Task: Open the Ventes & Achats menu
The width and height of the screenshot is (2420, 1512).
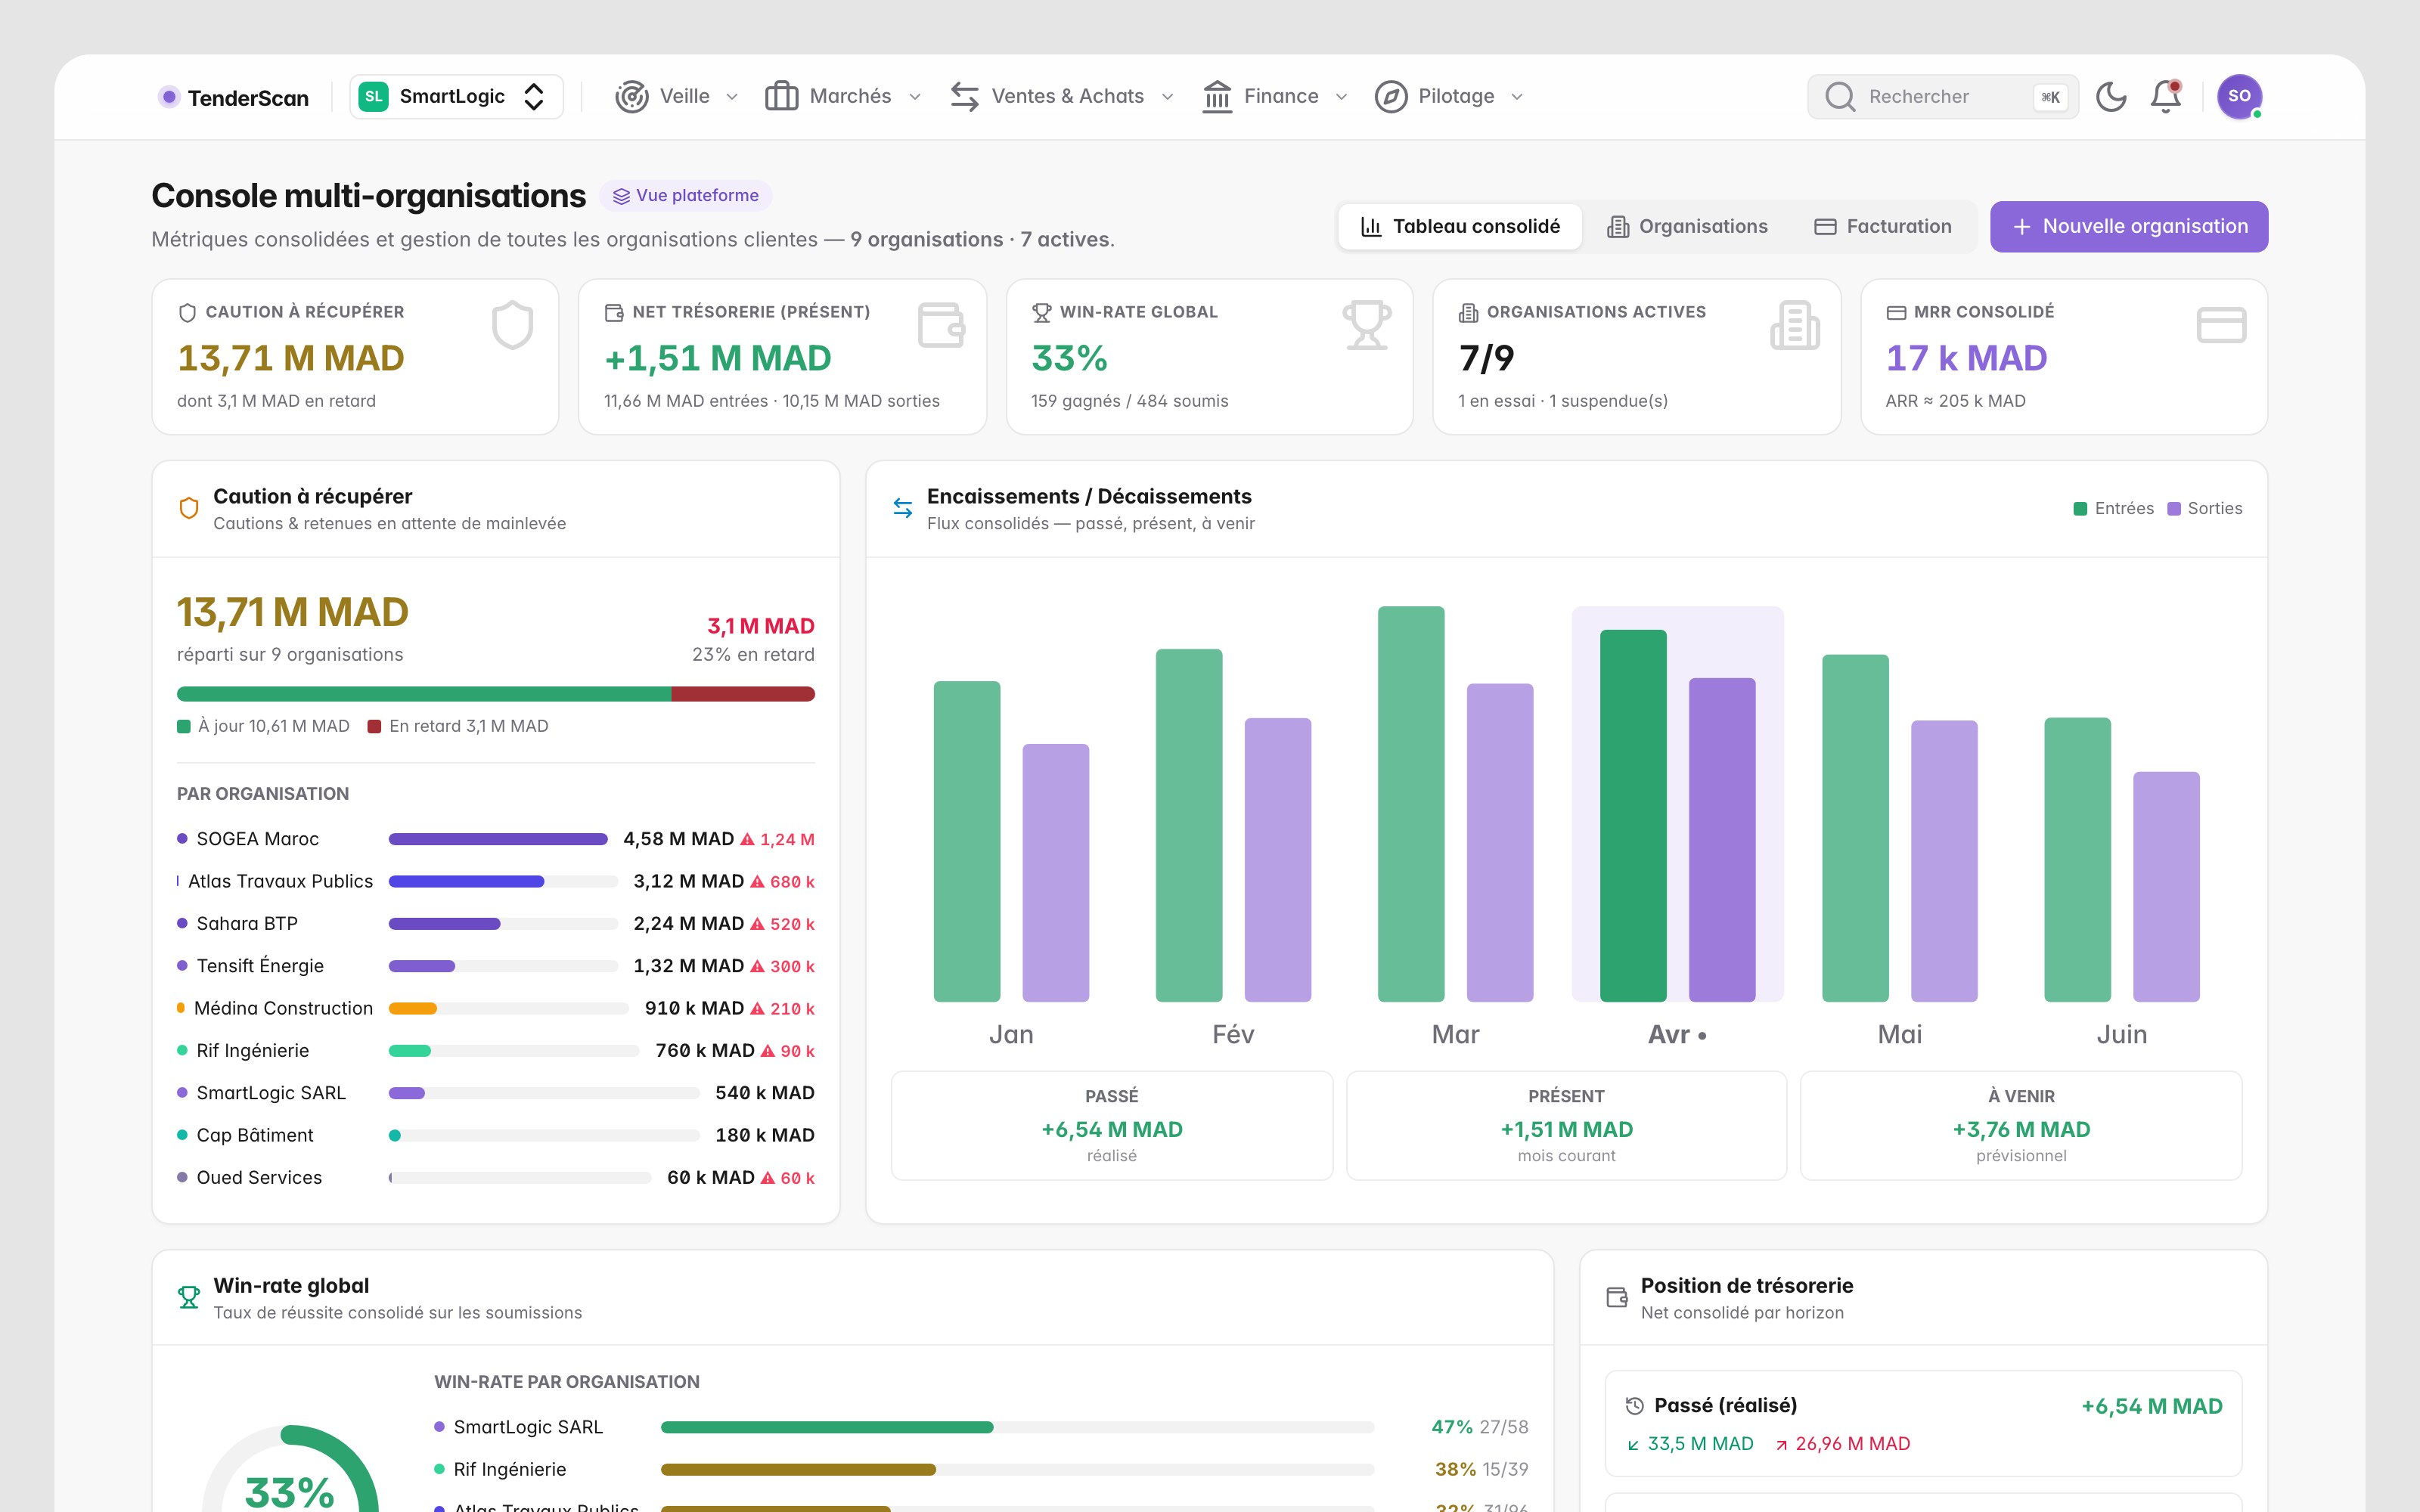Action: click(1061, 97)
